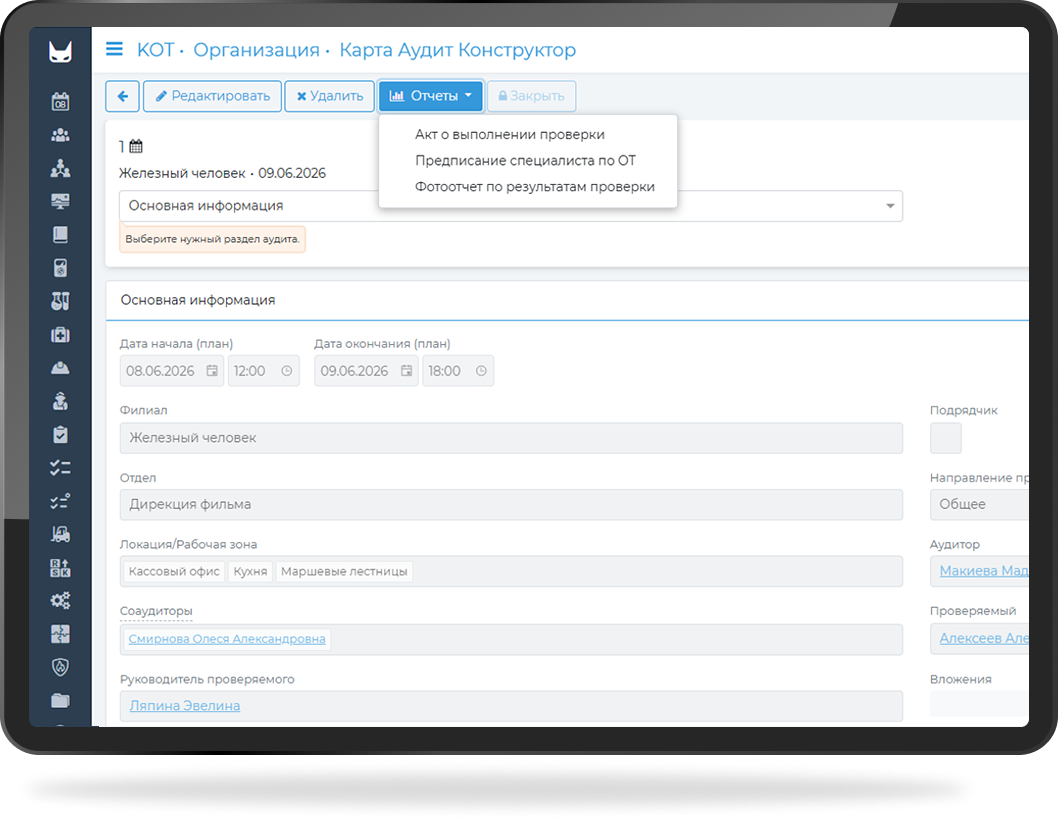Open the Основная информация section selector
1058x821 pixels.
511,206
